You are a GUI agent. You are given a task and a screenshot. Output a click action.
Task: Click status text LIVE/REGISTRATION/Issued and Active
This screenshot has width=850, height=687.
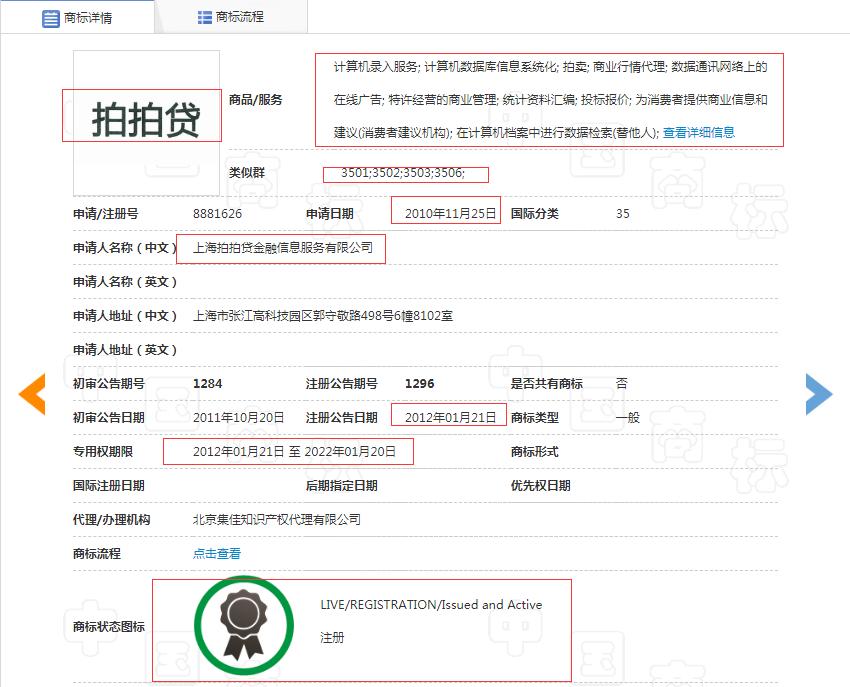pyautogui.click(x=432, y=605)
